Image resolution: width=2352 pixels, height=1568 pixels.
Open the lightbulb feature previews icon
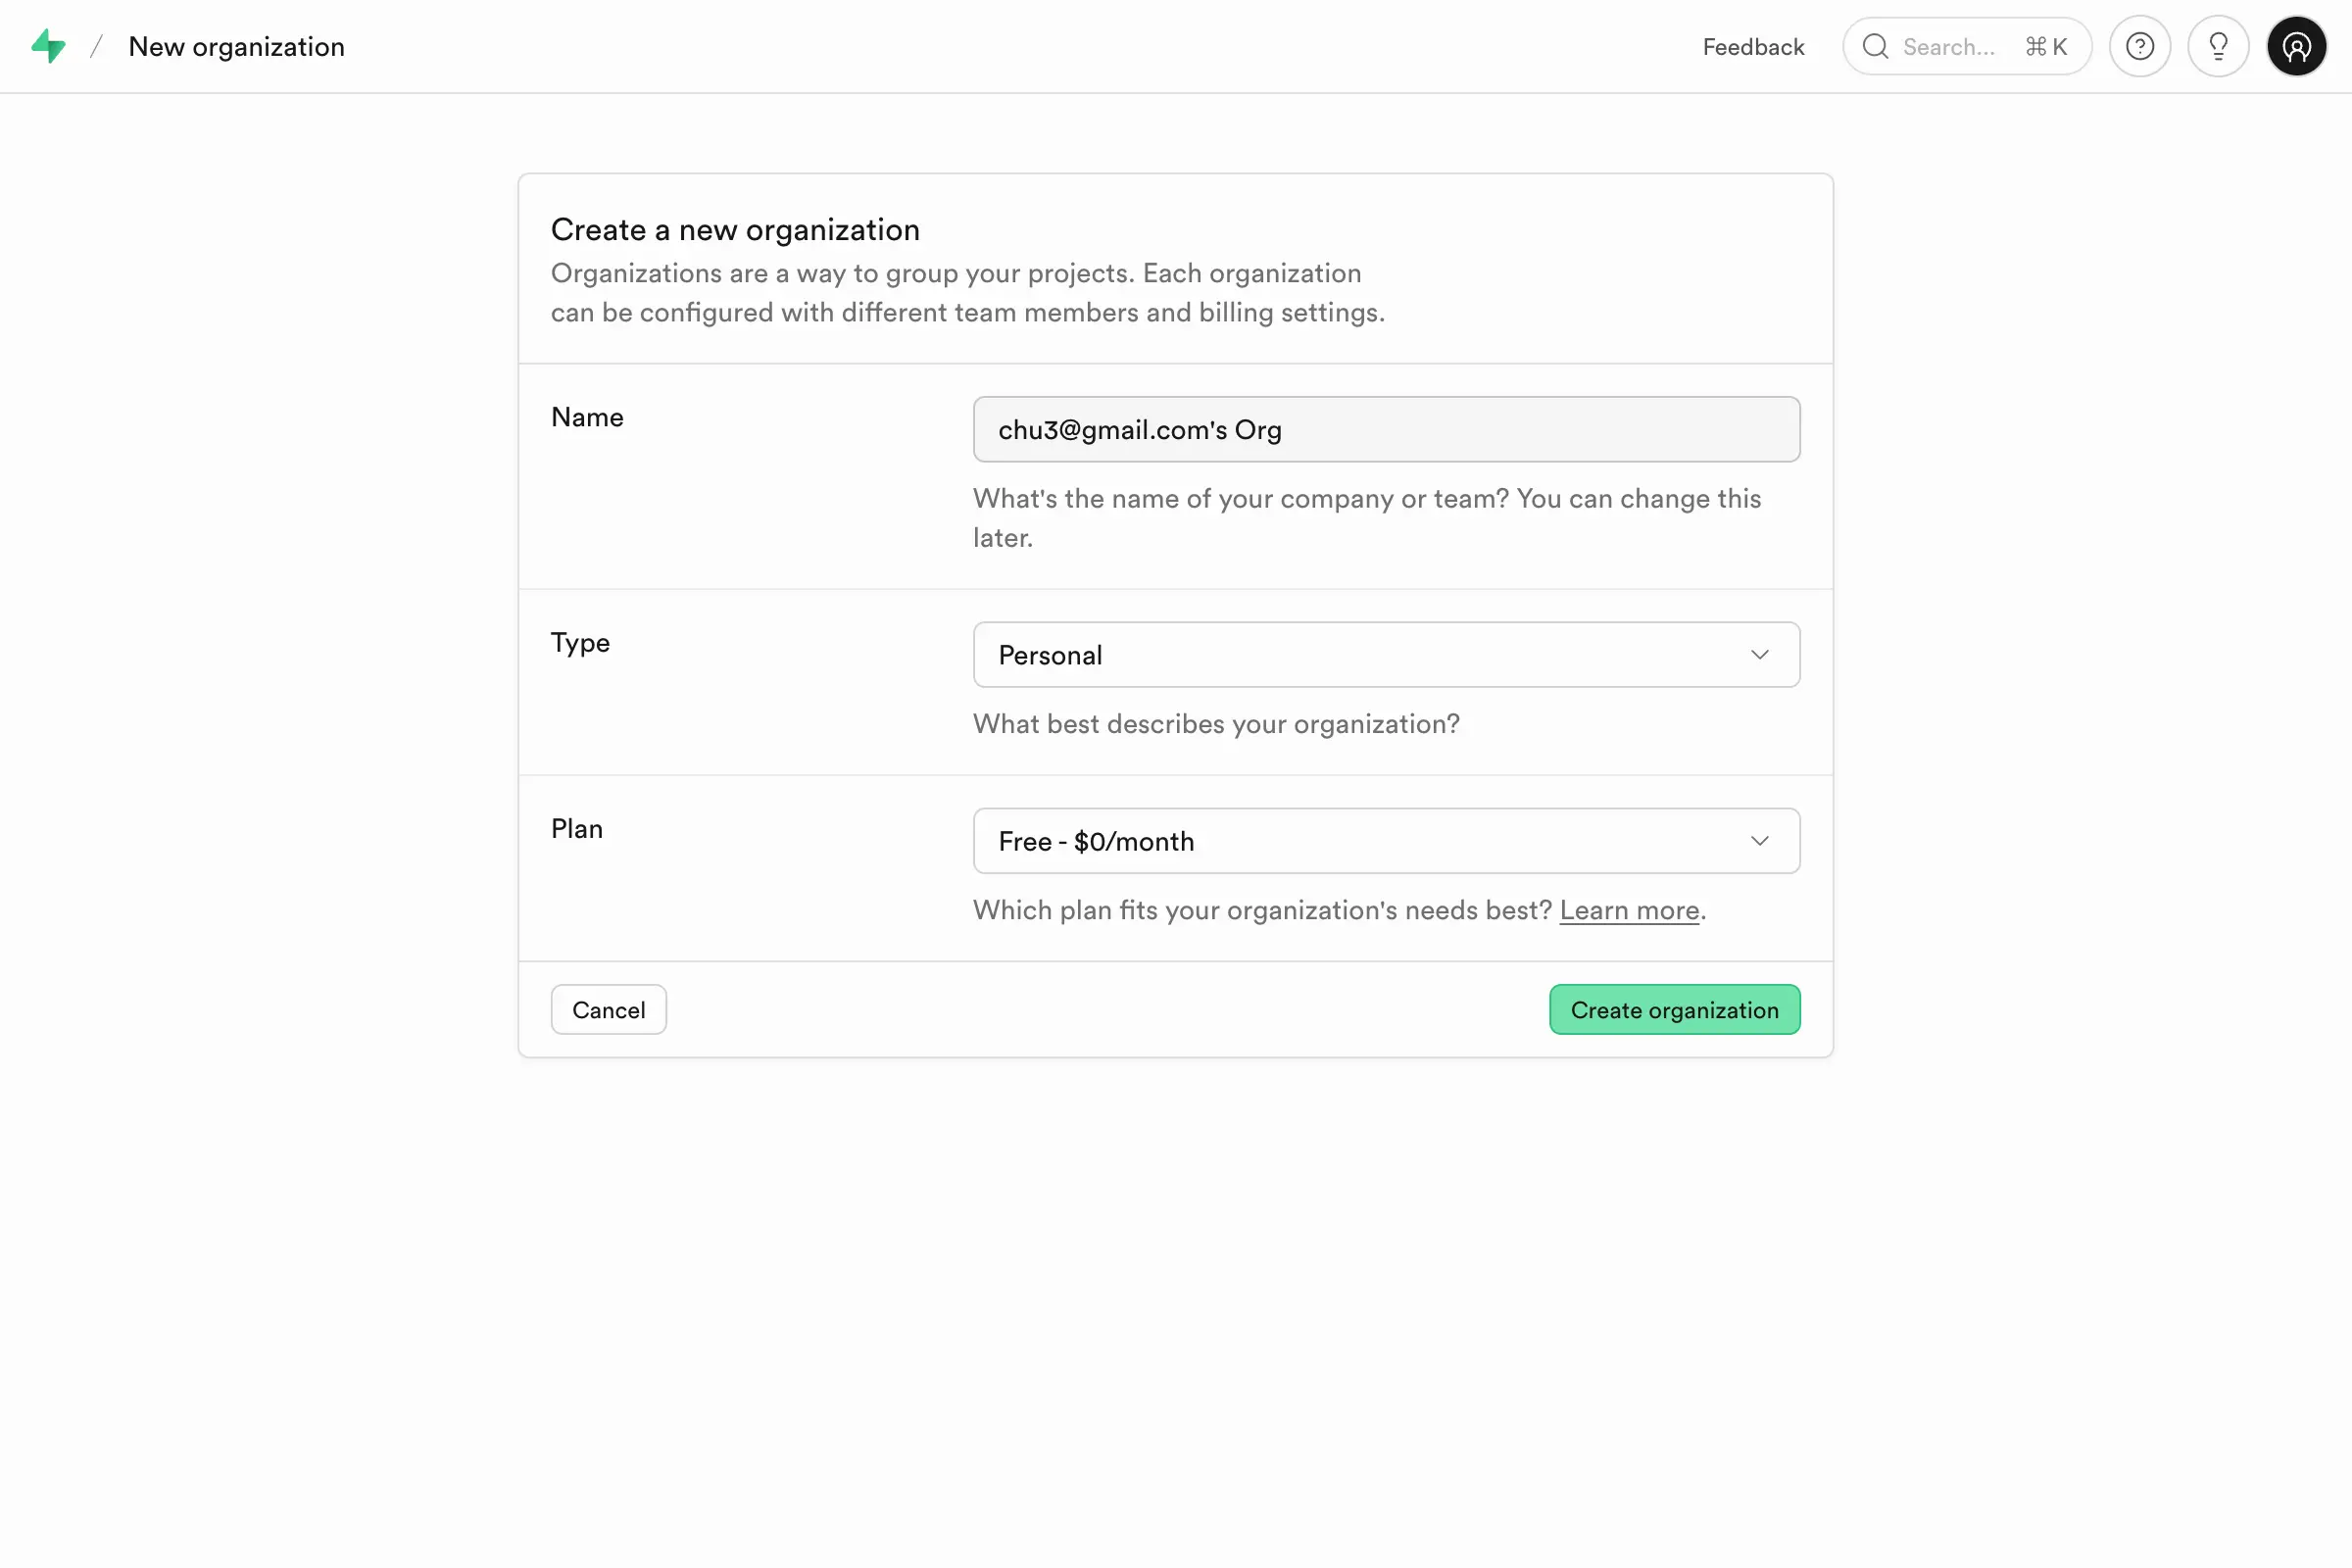pos(2218,46)
